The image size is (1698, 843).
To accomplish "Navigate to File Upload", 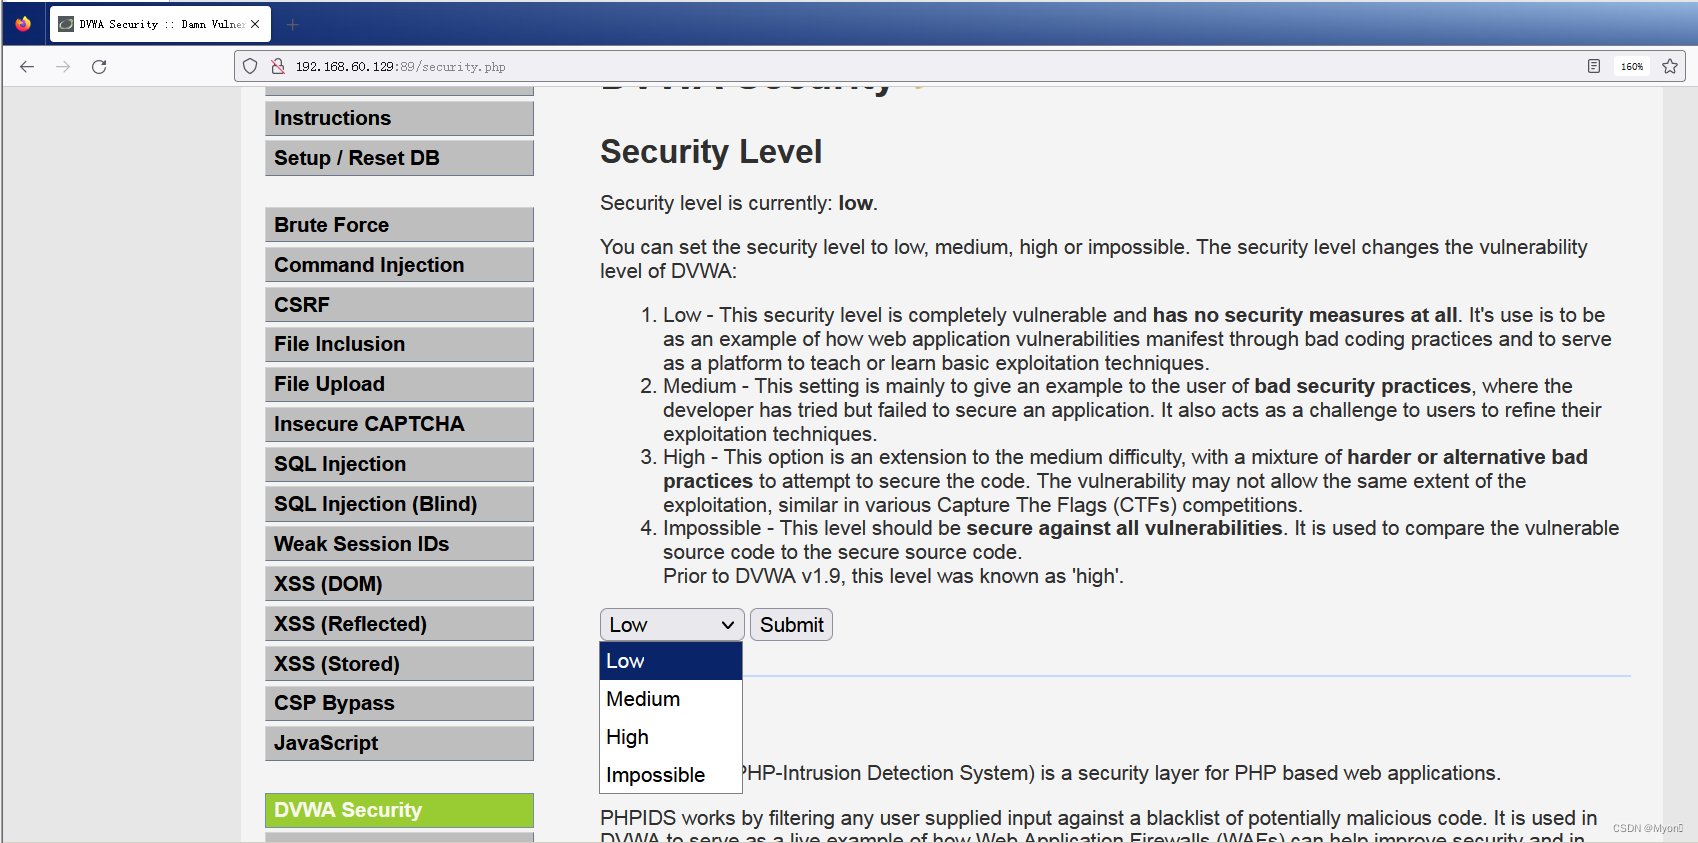I will 399,384.
